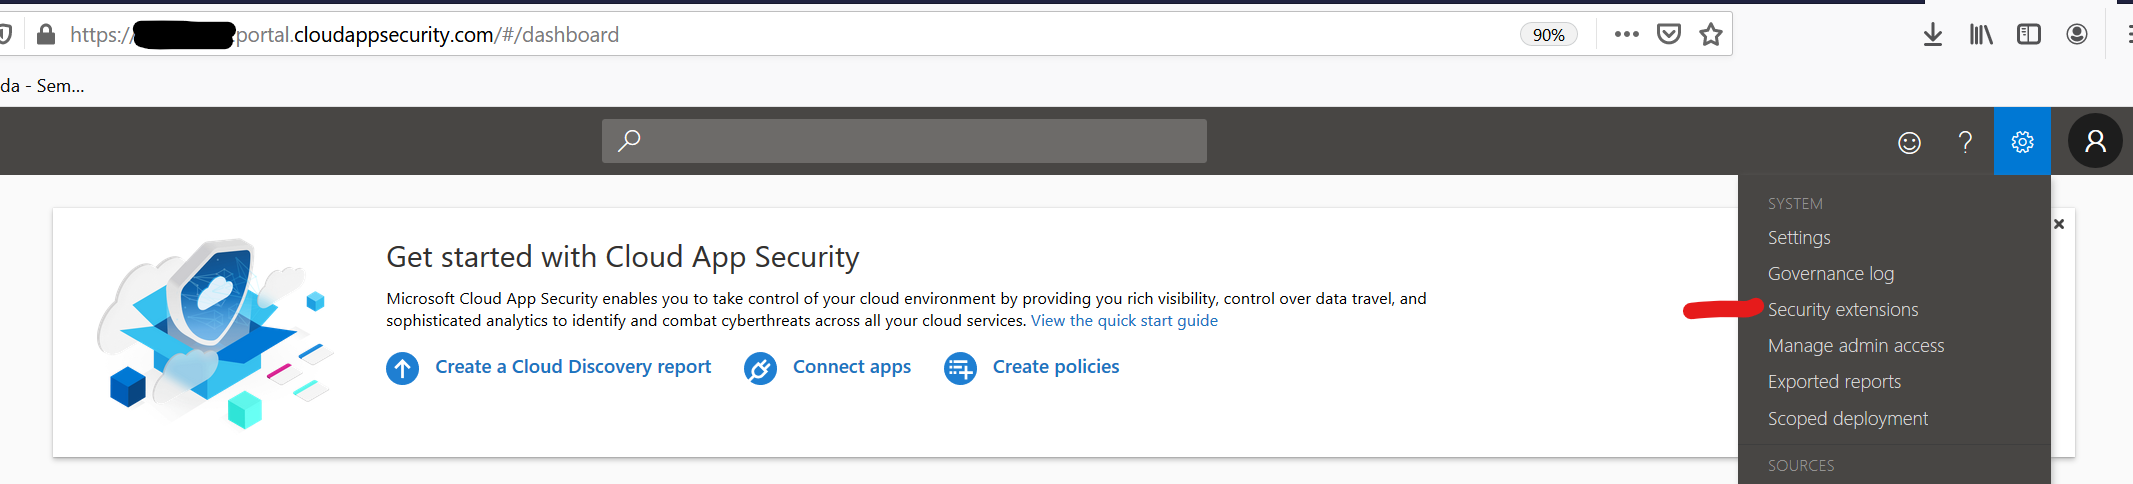The image size is (2133, 484).
Task: Open the Firefox library icon
Action: 1981,35
